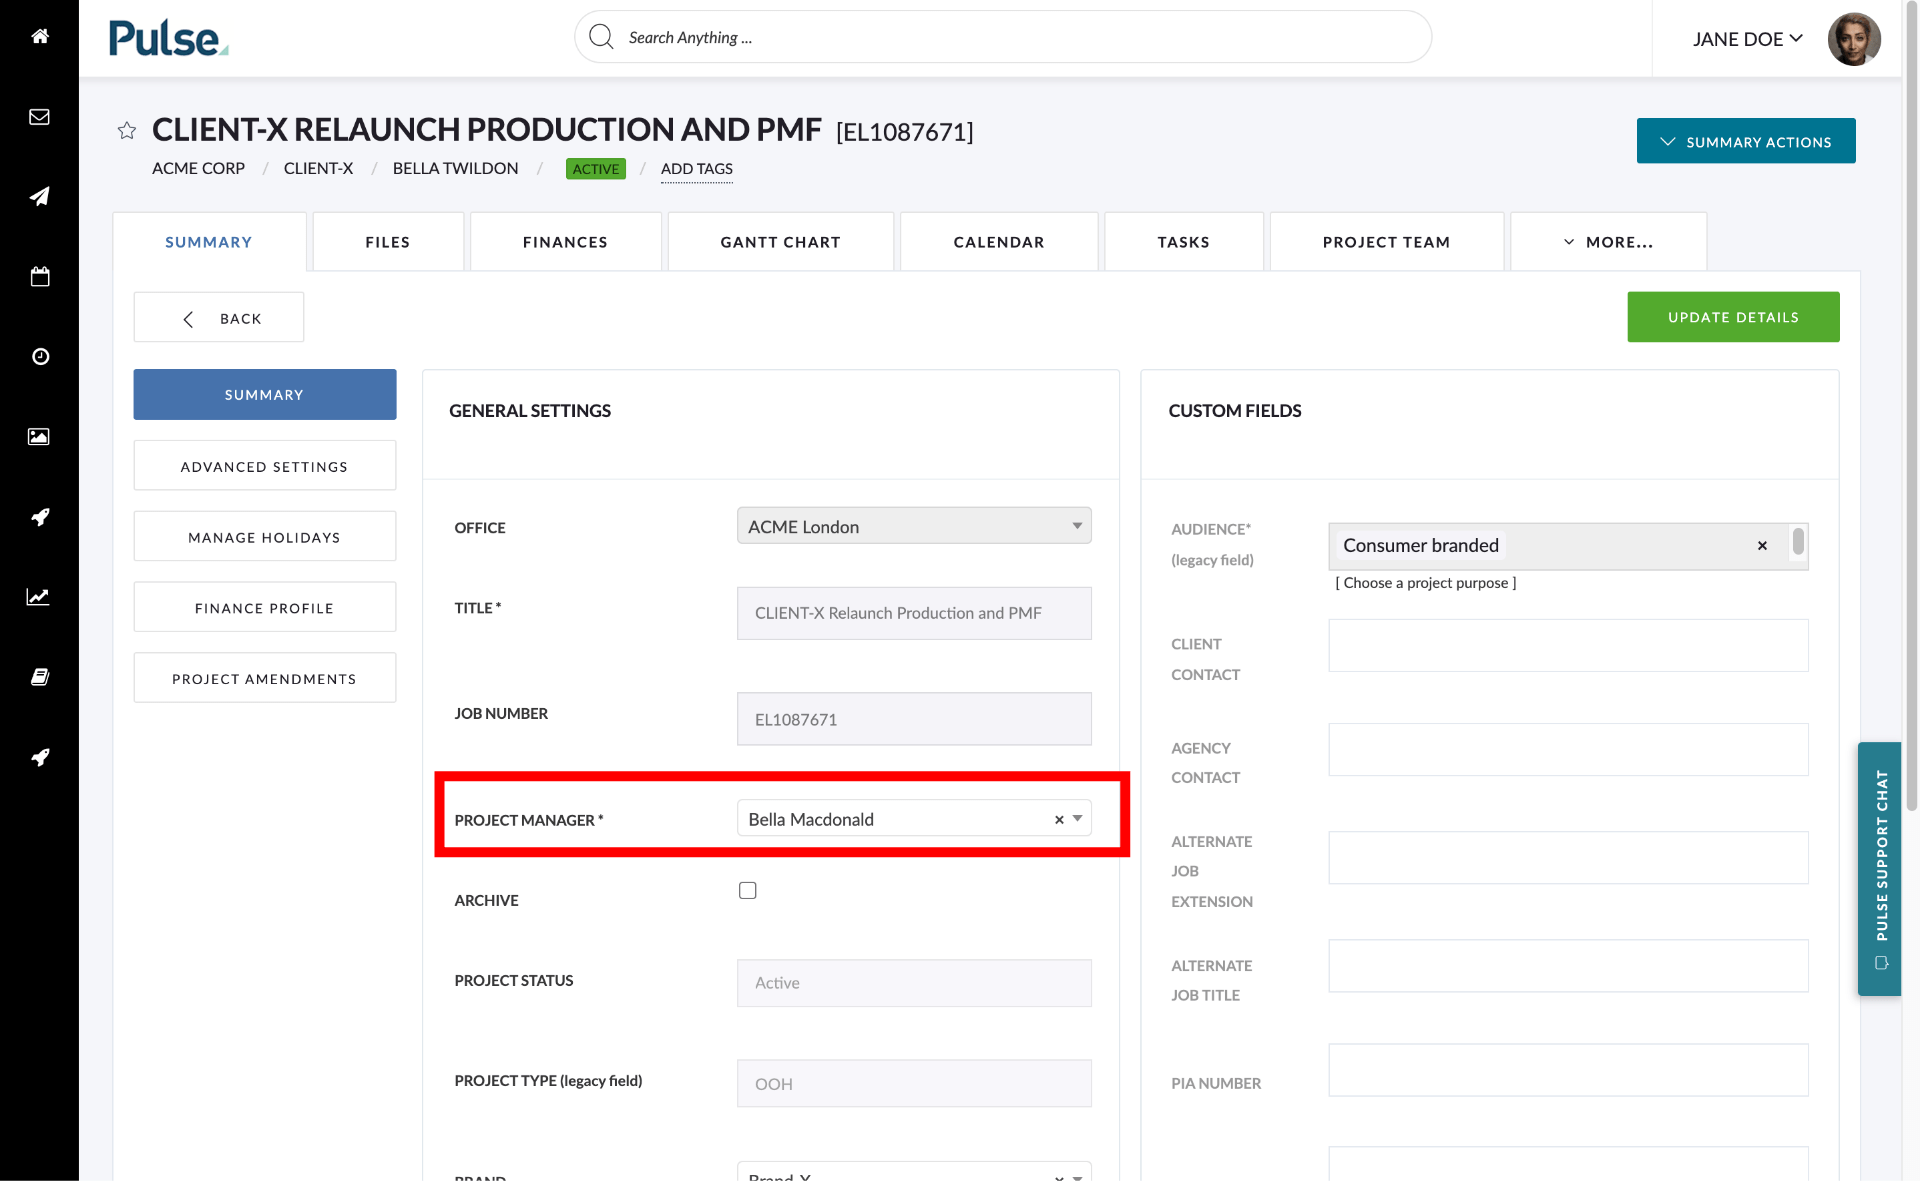Switch to the Summary tab
This screenshot has height=1181, width=1920.
point(209,242)
